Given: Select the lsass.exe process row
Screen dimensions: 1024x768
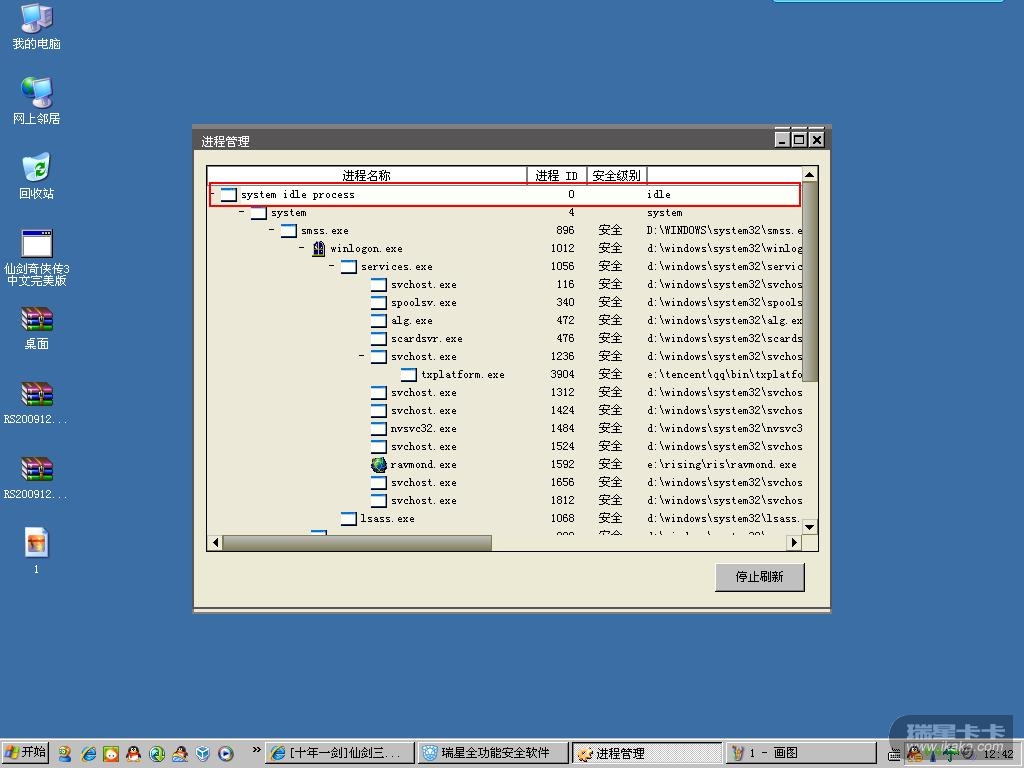Looking at the screenshot, I should tap(387, 519).
